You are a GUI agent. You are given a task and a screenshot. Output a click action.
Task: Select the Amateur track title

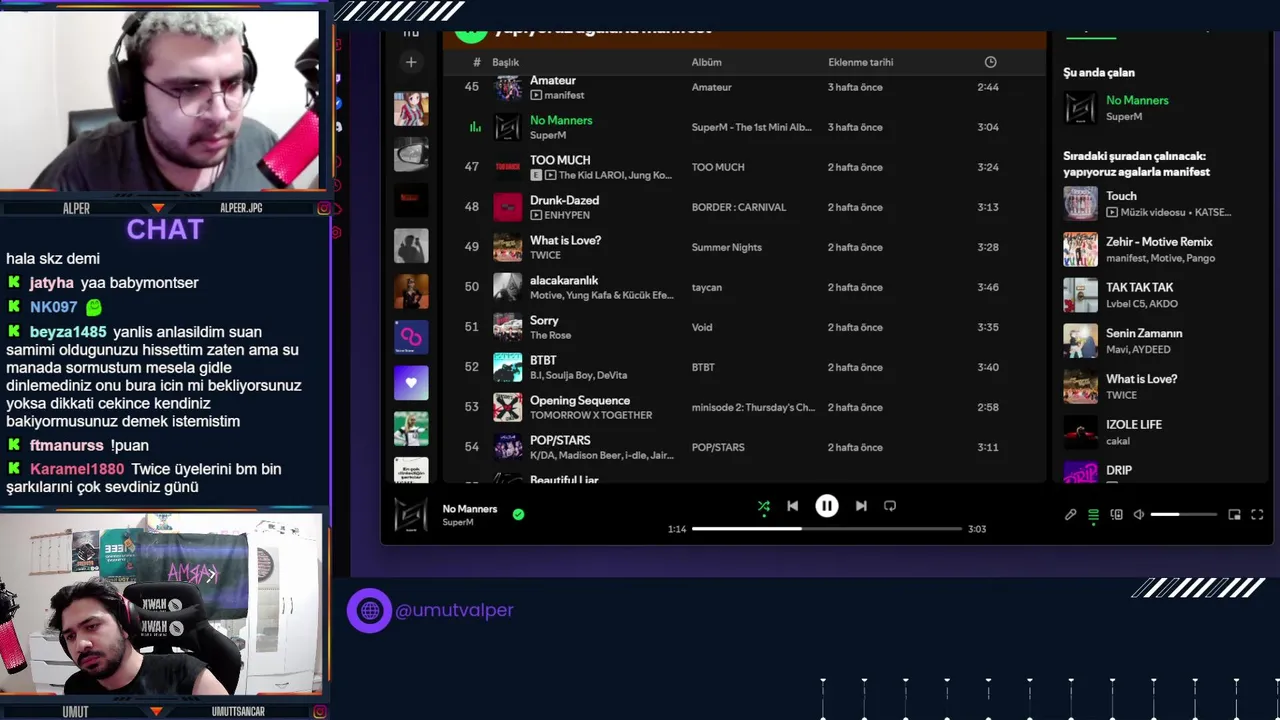coord(553,80)
